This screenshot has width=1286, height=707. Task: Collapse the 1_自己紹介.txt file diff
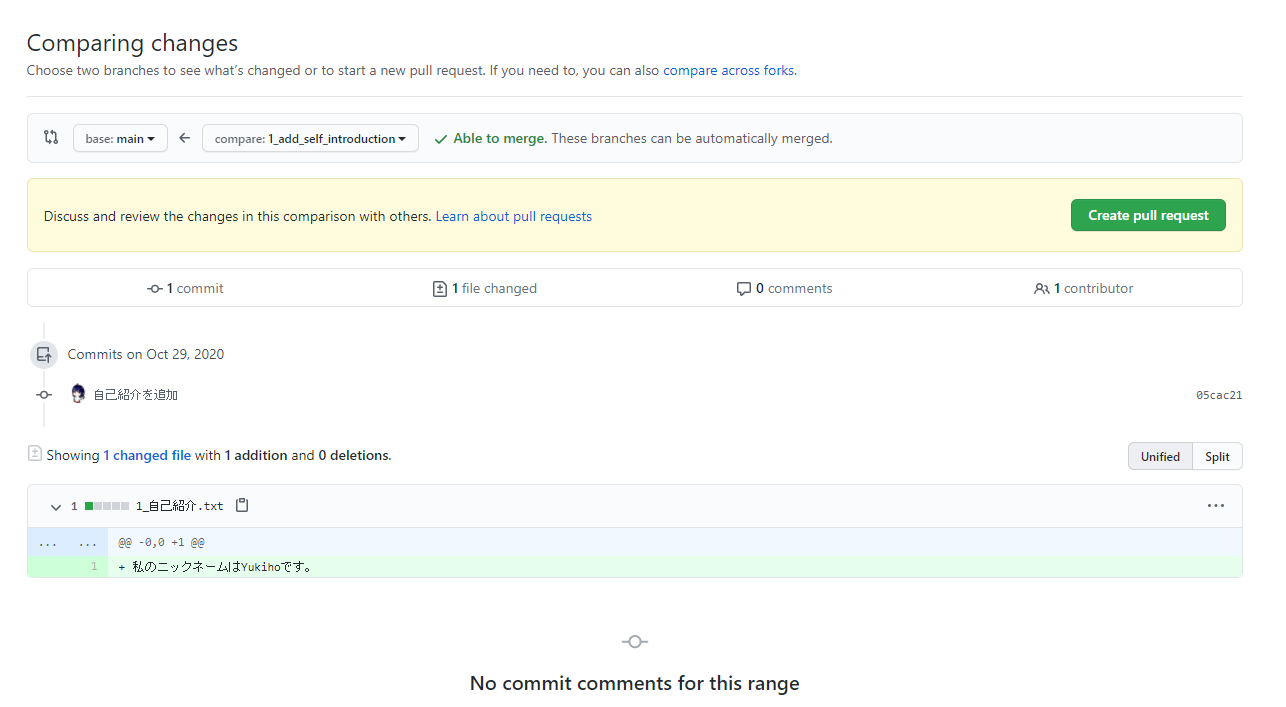(56, 507)
